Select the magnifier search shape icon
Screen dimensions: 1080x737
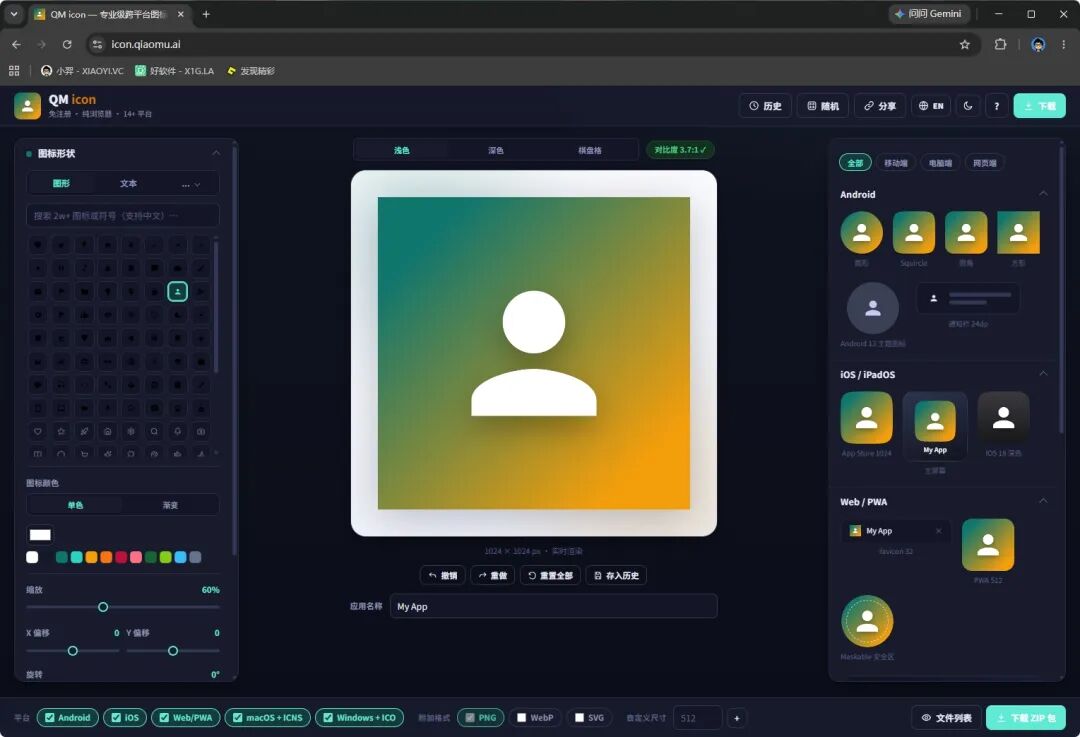154,432
